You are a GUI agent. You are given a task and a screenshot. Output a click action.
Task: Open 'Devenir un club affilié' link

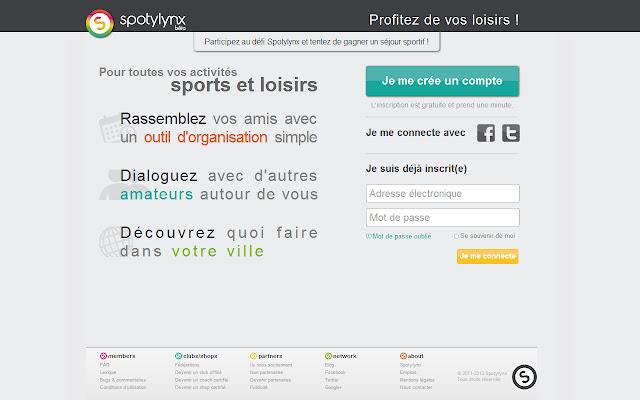click(198, 372)
